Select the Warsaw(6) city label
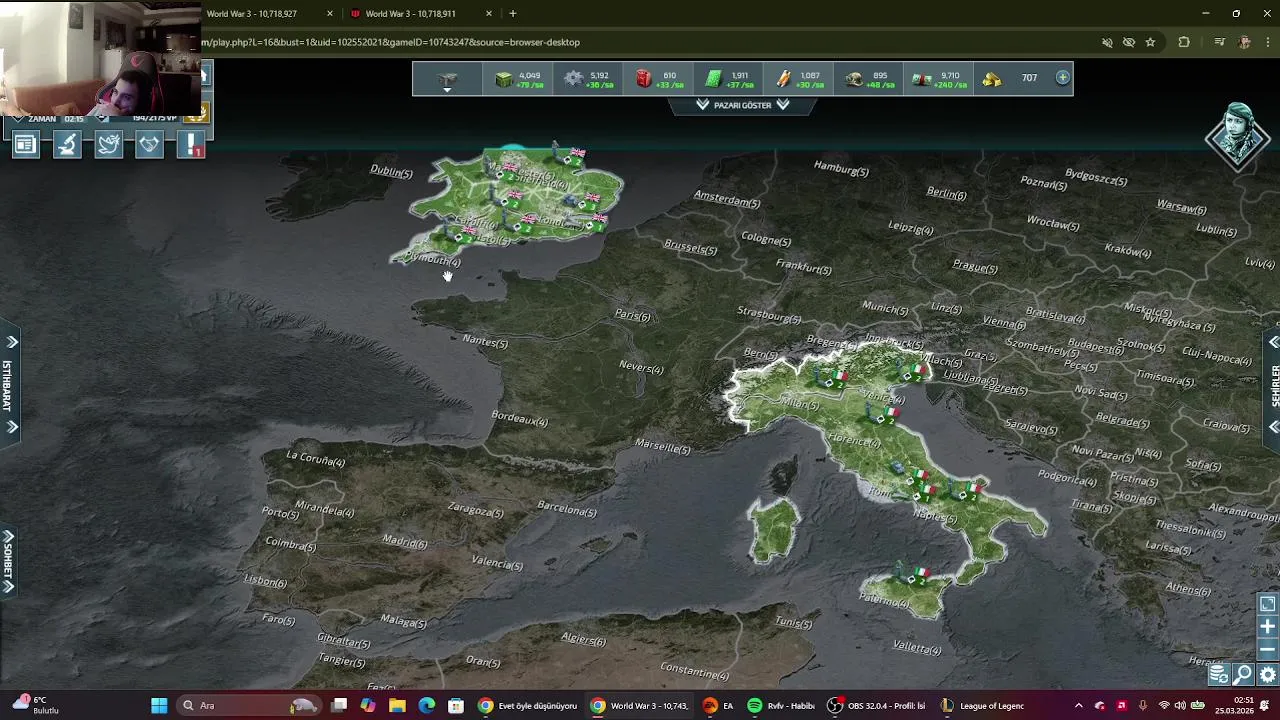Image resolution: width=1280 pixels, height=720 pixels. [1181, 208]
